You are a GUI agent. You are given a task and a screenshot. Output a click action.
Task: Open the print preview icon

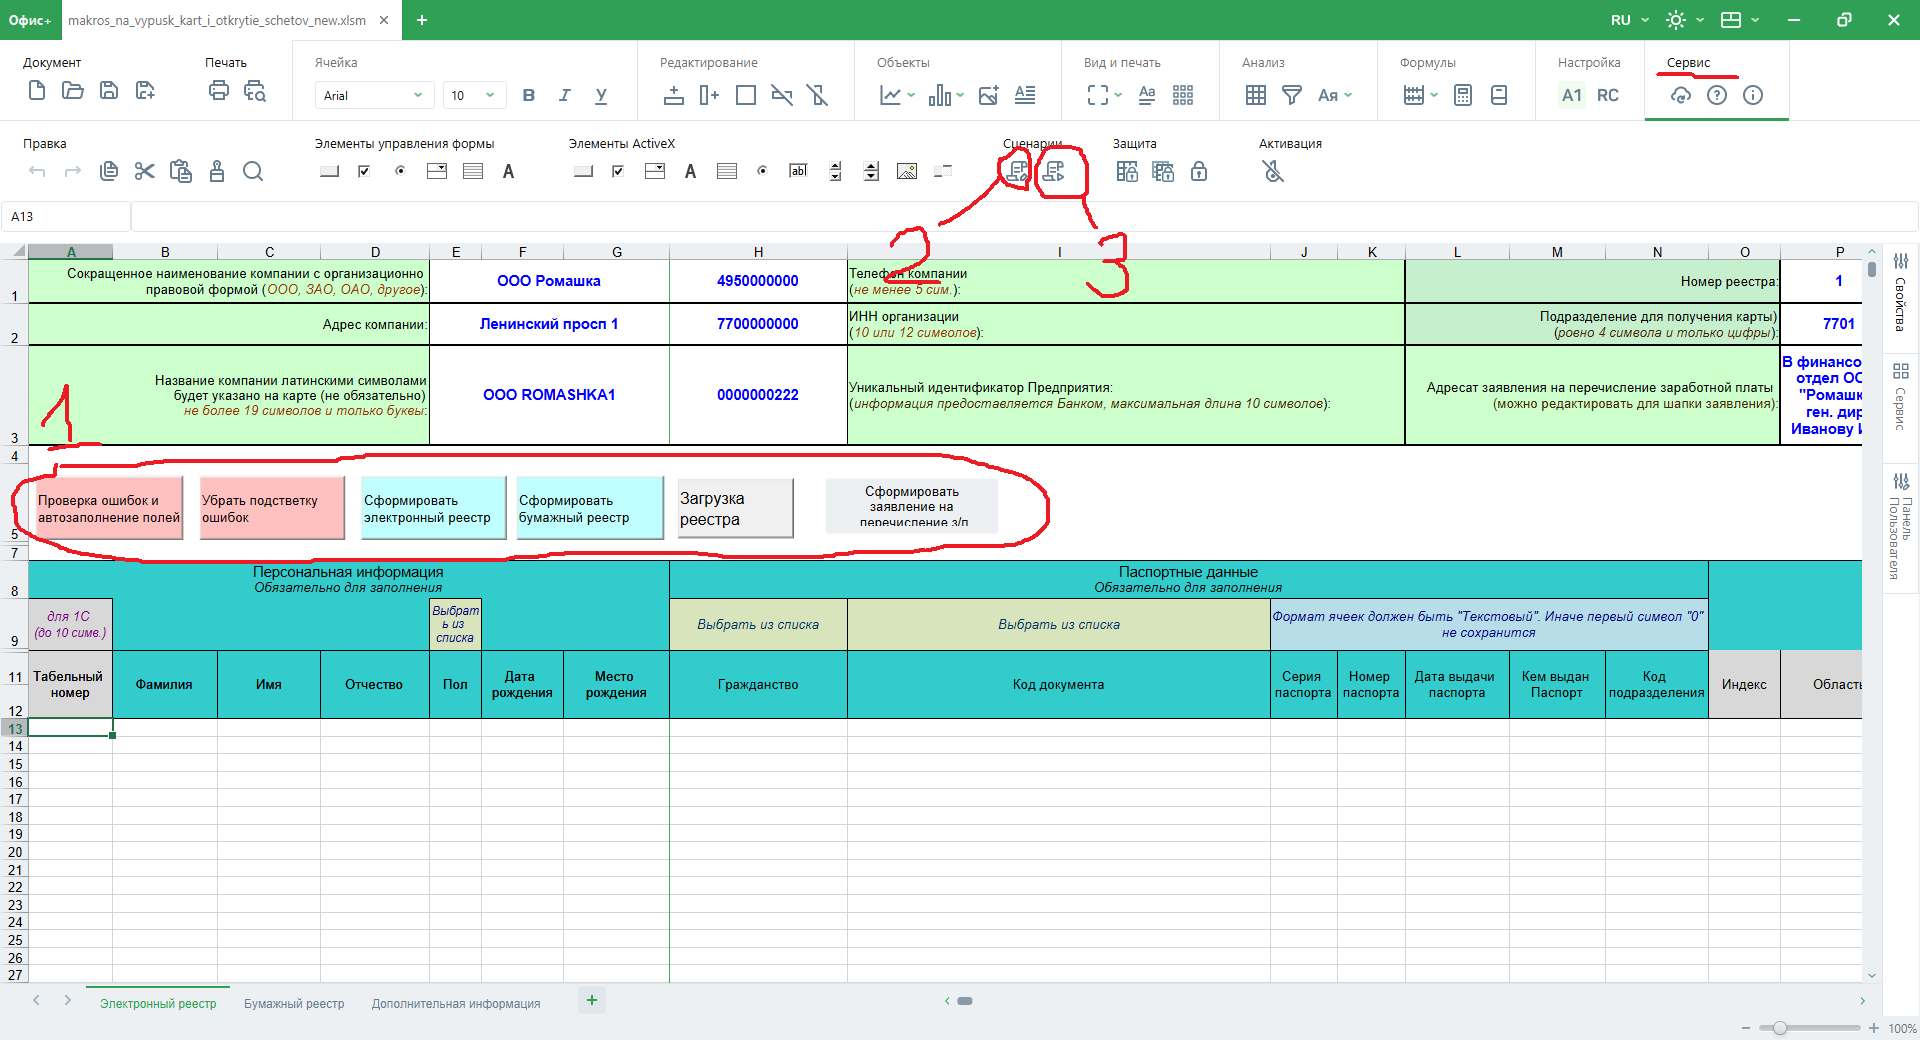point(255,92)
